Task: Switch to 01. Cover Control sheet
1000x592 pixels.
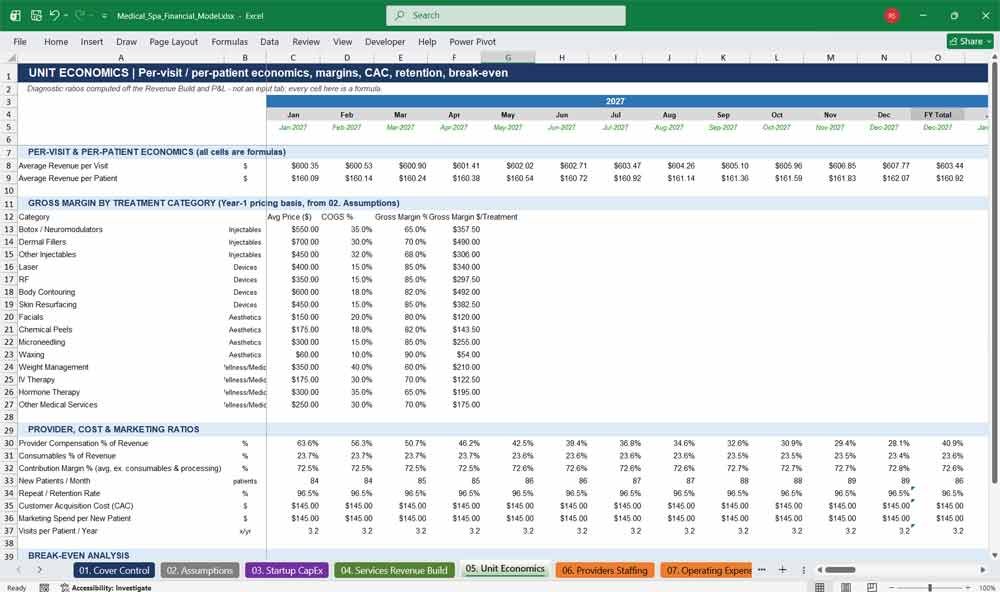Action: click(114, 570)
